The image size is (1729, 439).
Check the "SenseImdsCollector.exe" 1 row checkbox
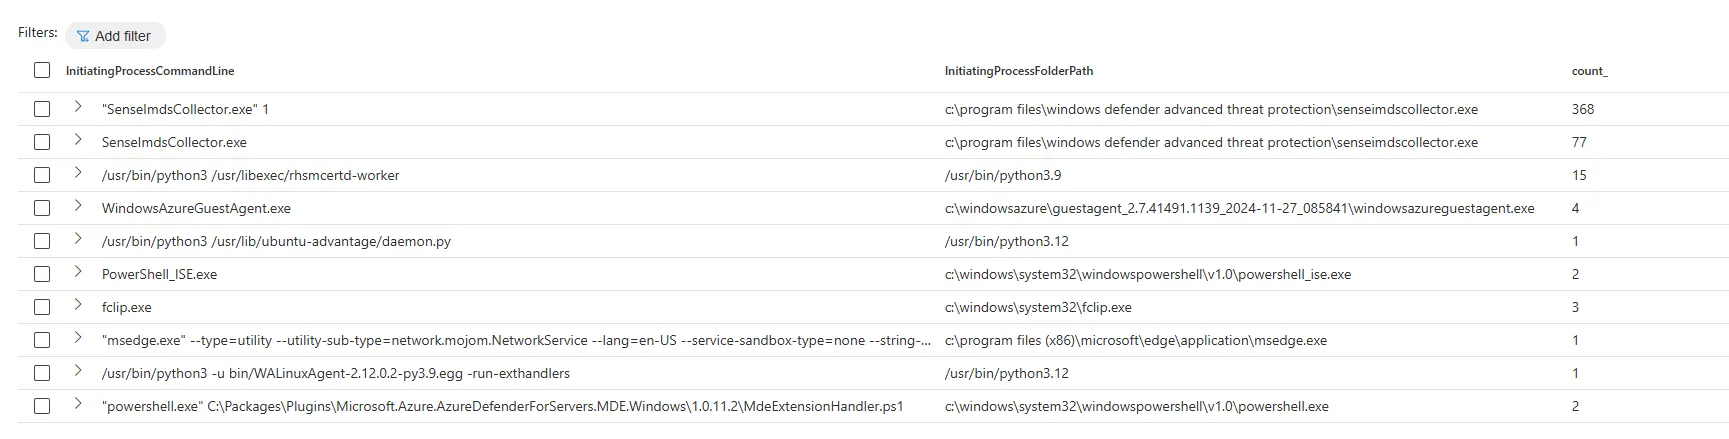click(x=42, y=109)
